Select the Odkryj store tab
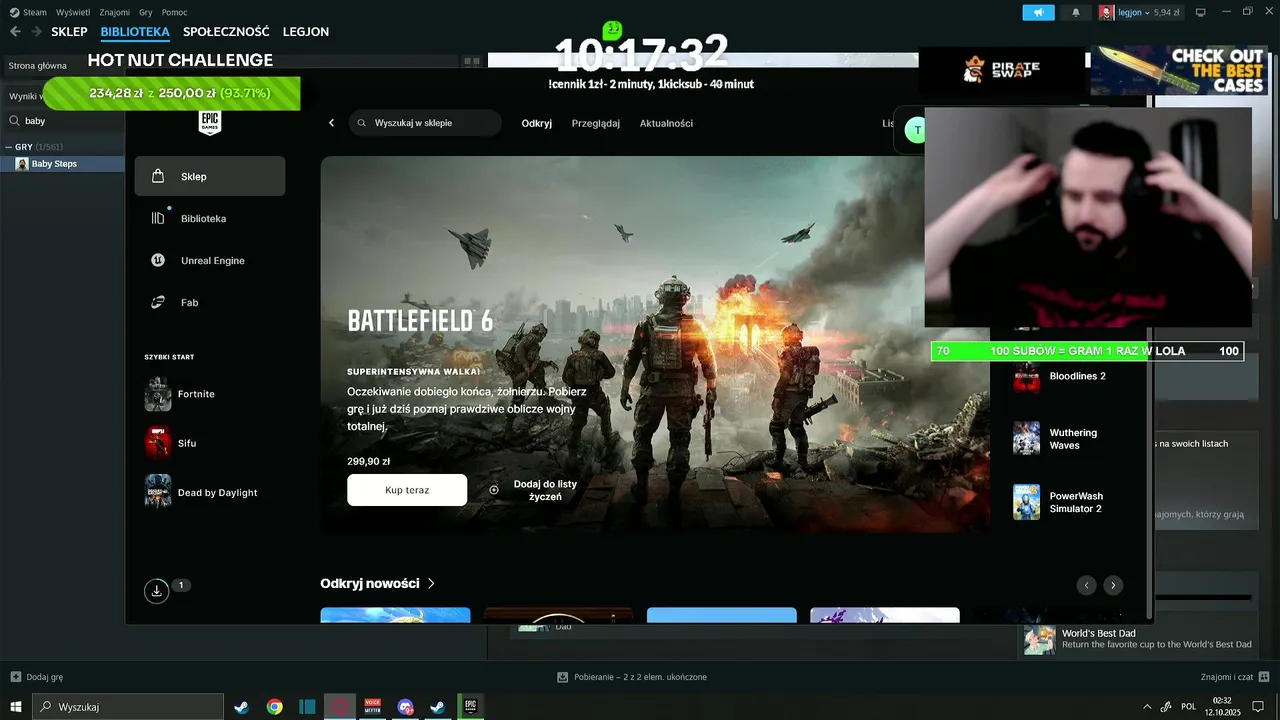The image size is (1280, 720). (537, 123)
